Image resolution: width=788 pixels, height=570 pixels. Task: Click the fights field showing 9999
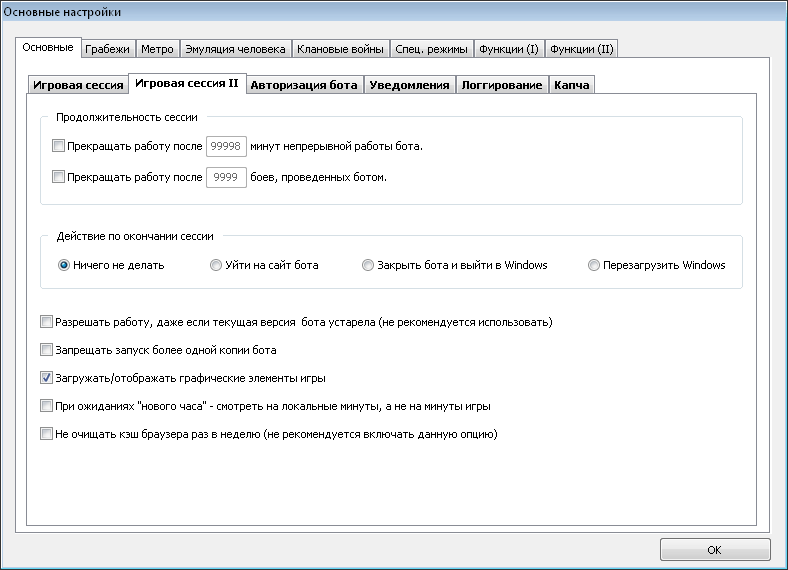(x=226, y=177)
